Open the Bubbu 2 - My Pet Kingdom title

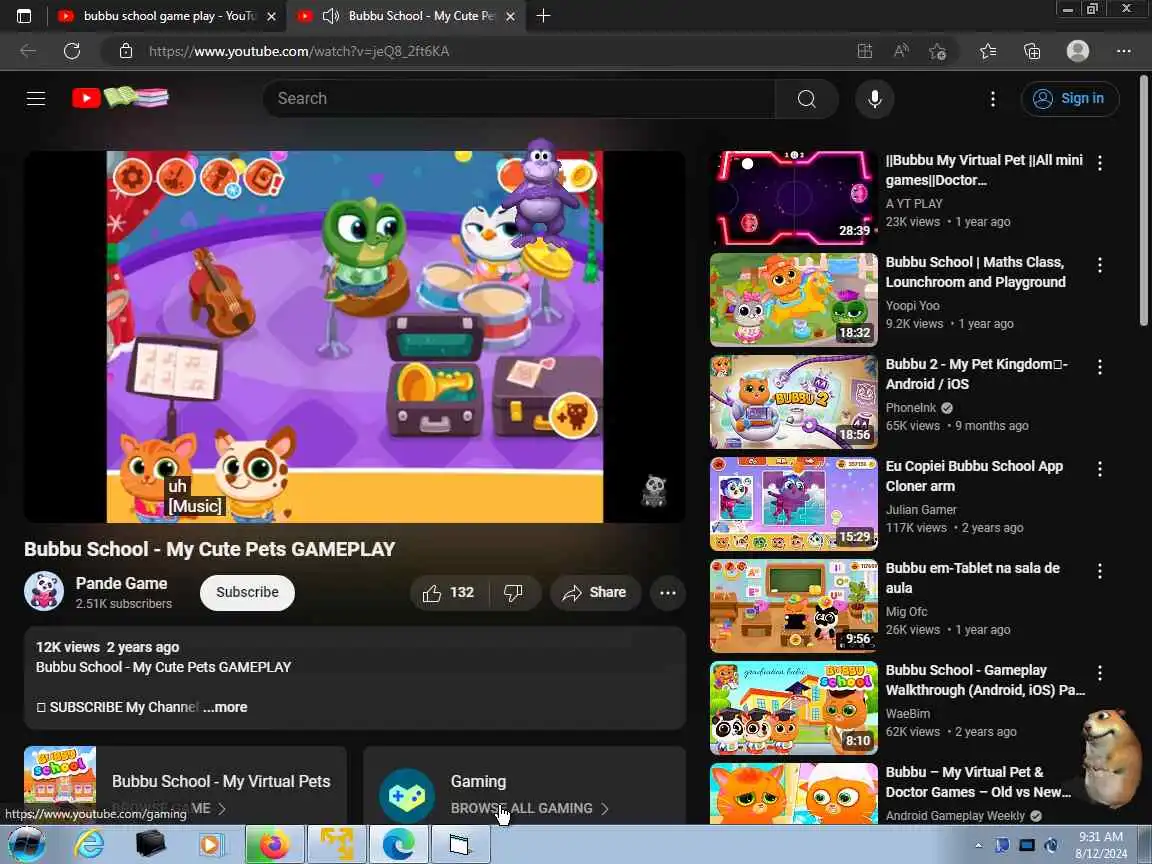coord(976,374)
